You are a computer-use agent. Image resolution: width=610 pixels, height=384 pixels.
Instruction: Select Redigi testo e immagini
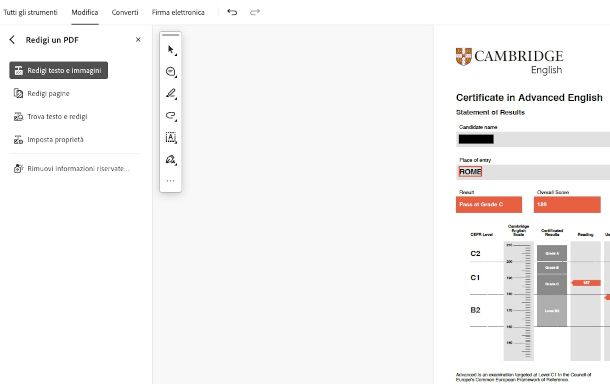(59, 70)
